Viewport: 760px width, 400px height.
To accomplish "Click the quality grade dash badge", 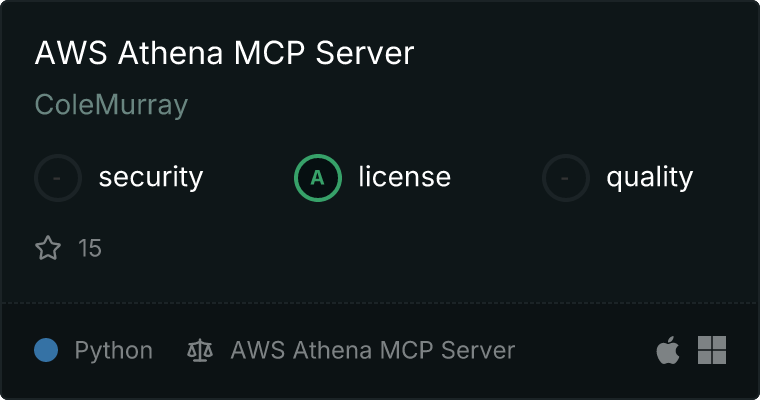I will point(566,178).
